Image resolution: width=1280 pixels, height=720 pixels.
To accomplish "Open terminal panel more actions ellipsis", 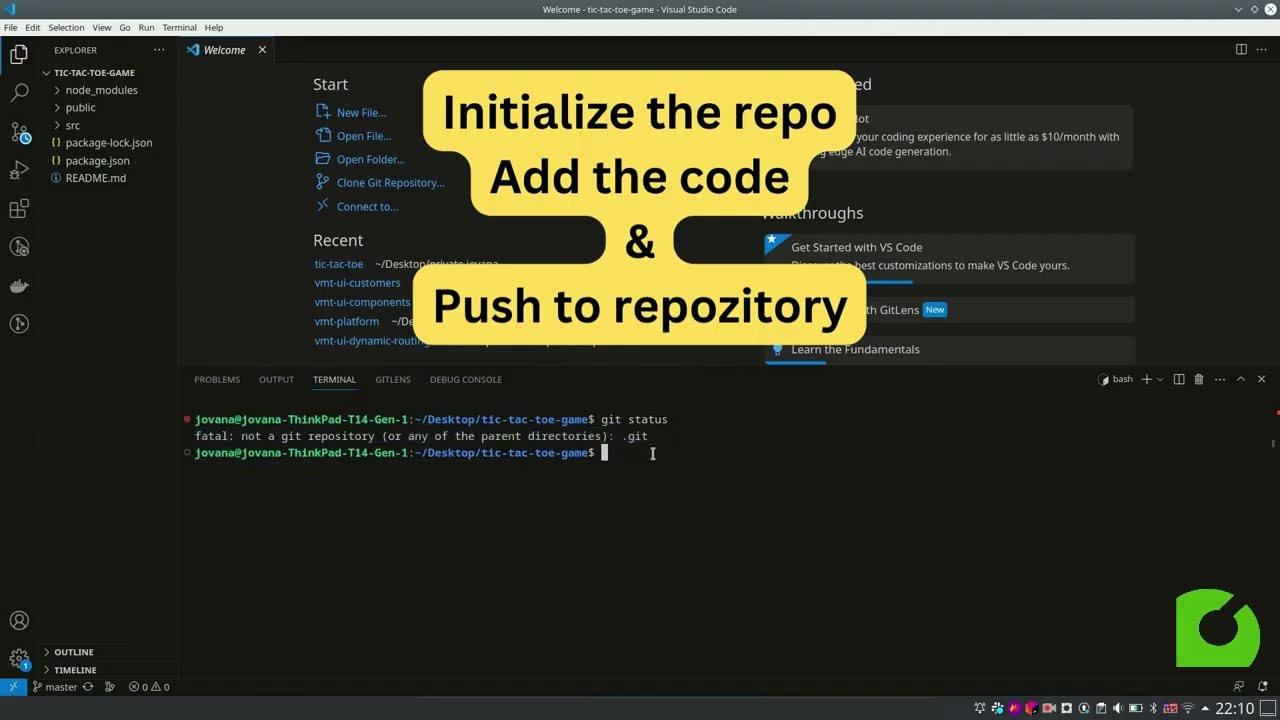I will pos(1219,379).
